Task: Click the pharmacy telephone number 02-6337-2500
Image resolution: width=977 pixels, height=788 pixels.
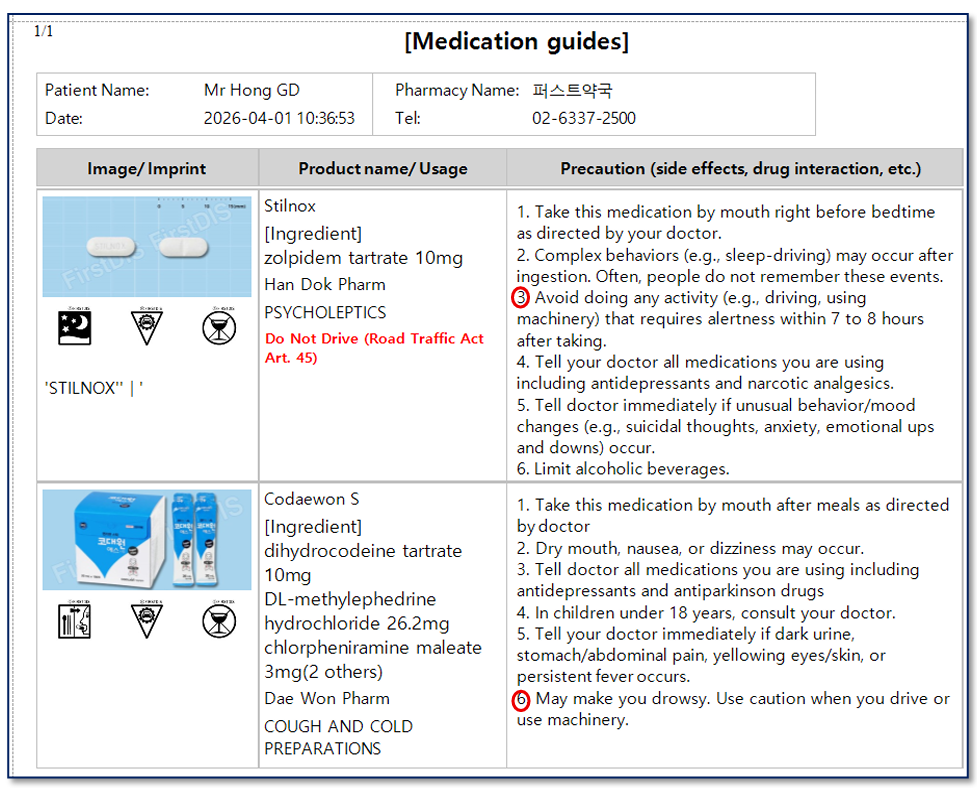Action: click(x=583, y=118)
